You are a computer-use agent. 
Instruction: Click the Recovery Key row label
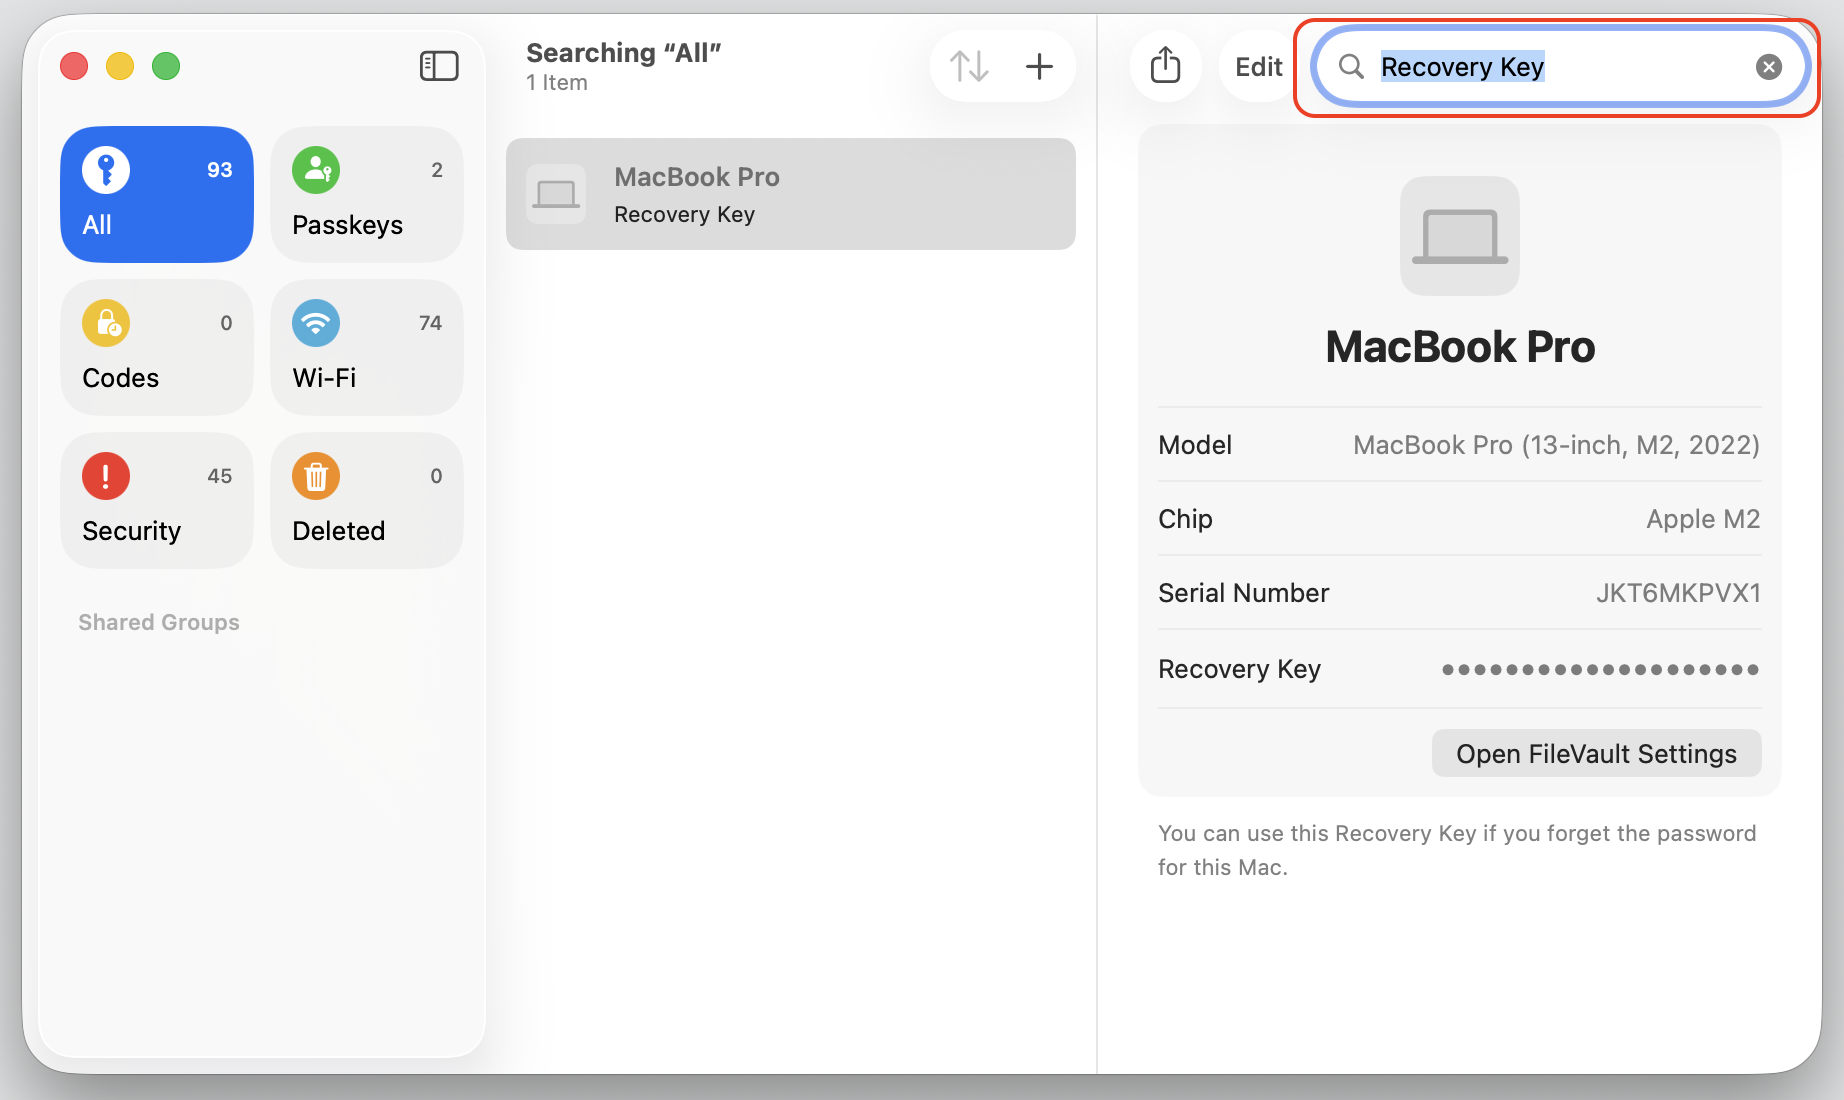click(x=1239, y=669)
